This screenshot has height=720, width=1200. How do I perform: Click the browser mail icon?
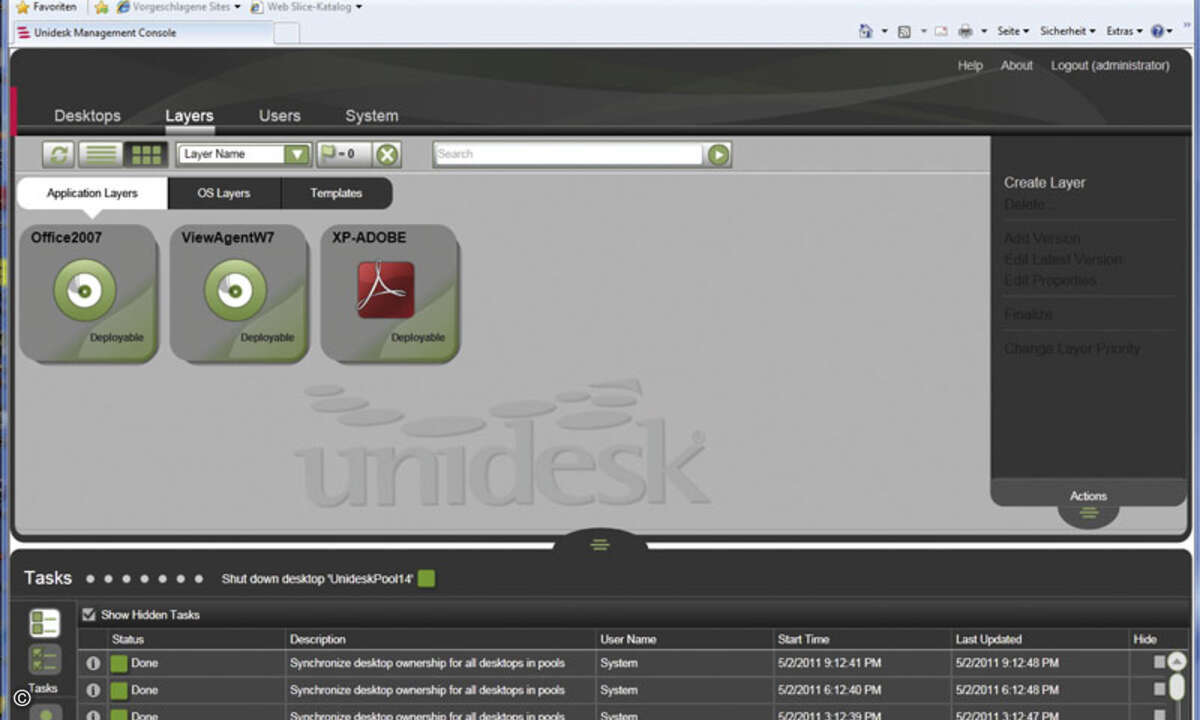point(940,31)
